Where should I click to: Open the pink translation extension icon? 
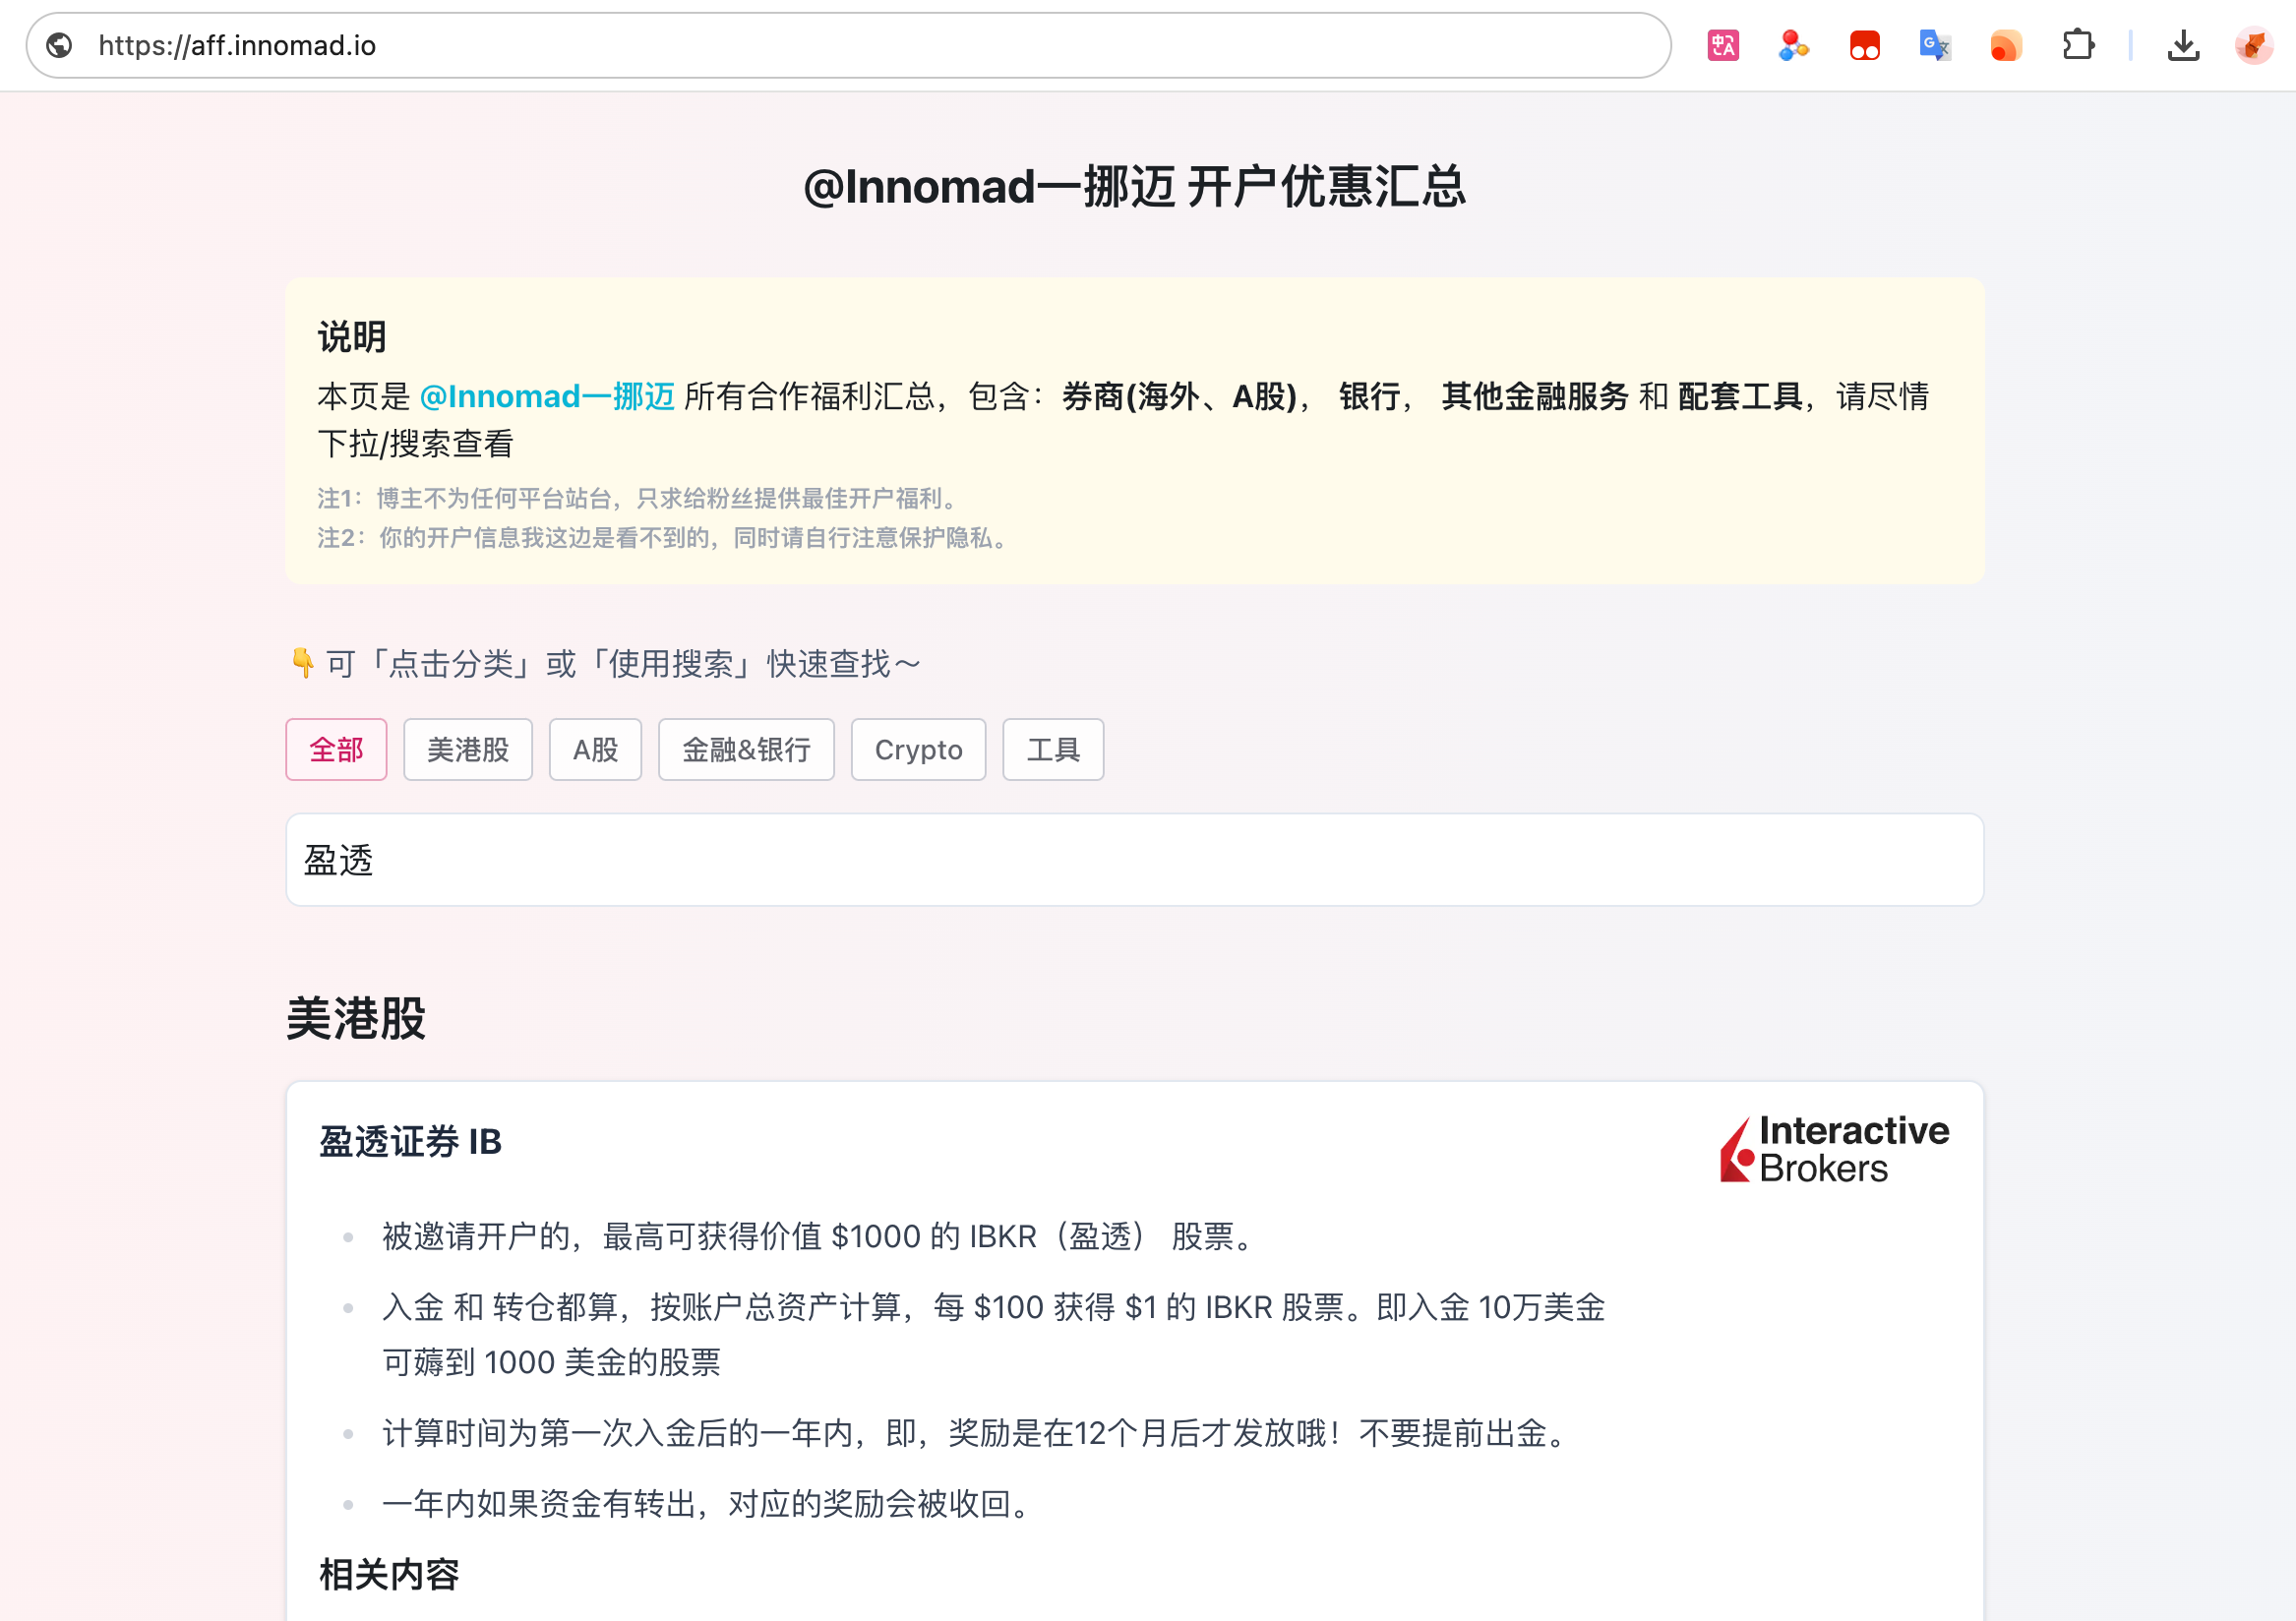1723,45
